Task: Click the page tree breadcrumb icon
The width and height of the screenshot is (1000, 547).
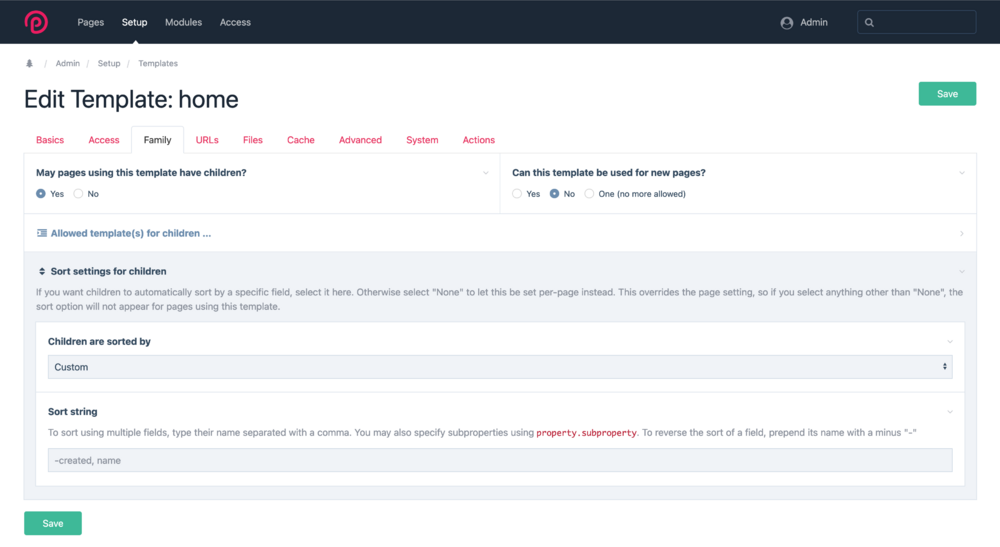Action: (29, 64)
